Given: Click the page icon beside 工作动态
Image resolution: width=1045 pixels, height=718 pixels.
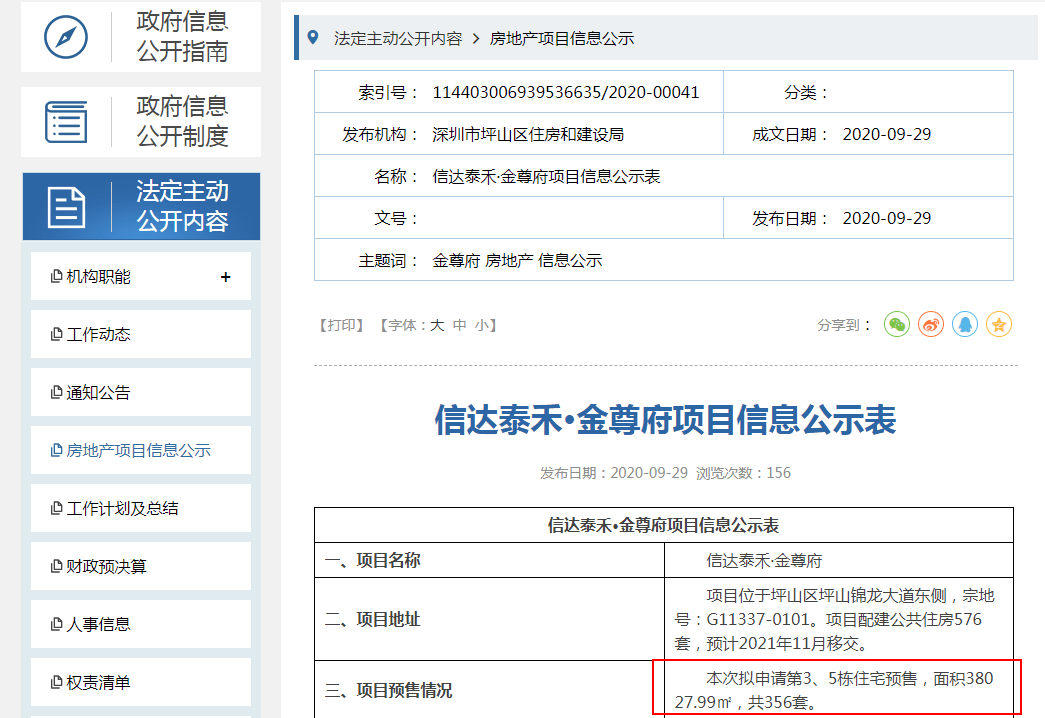Looking at the screenshot, I should click(57, 334).
